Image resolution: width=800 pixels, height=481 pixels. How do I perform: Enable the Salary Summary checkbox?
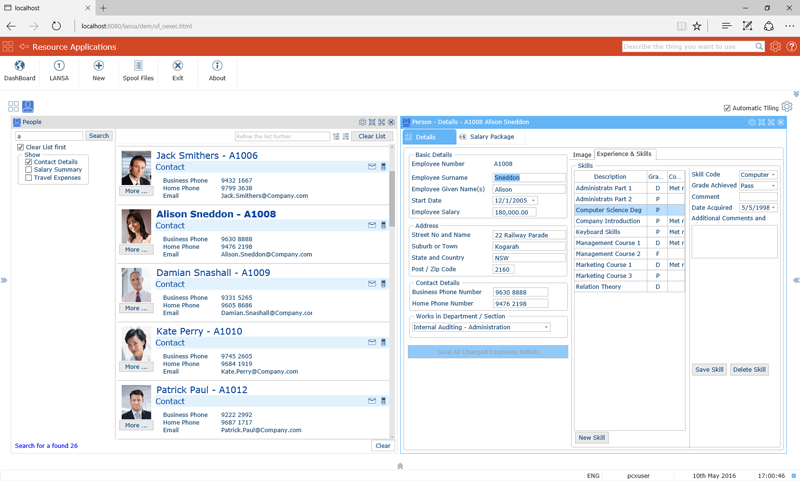click(29, 170)
